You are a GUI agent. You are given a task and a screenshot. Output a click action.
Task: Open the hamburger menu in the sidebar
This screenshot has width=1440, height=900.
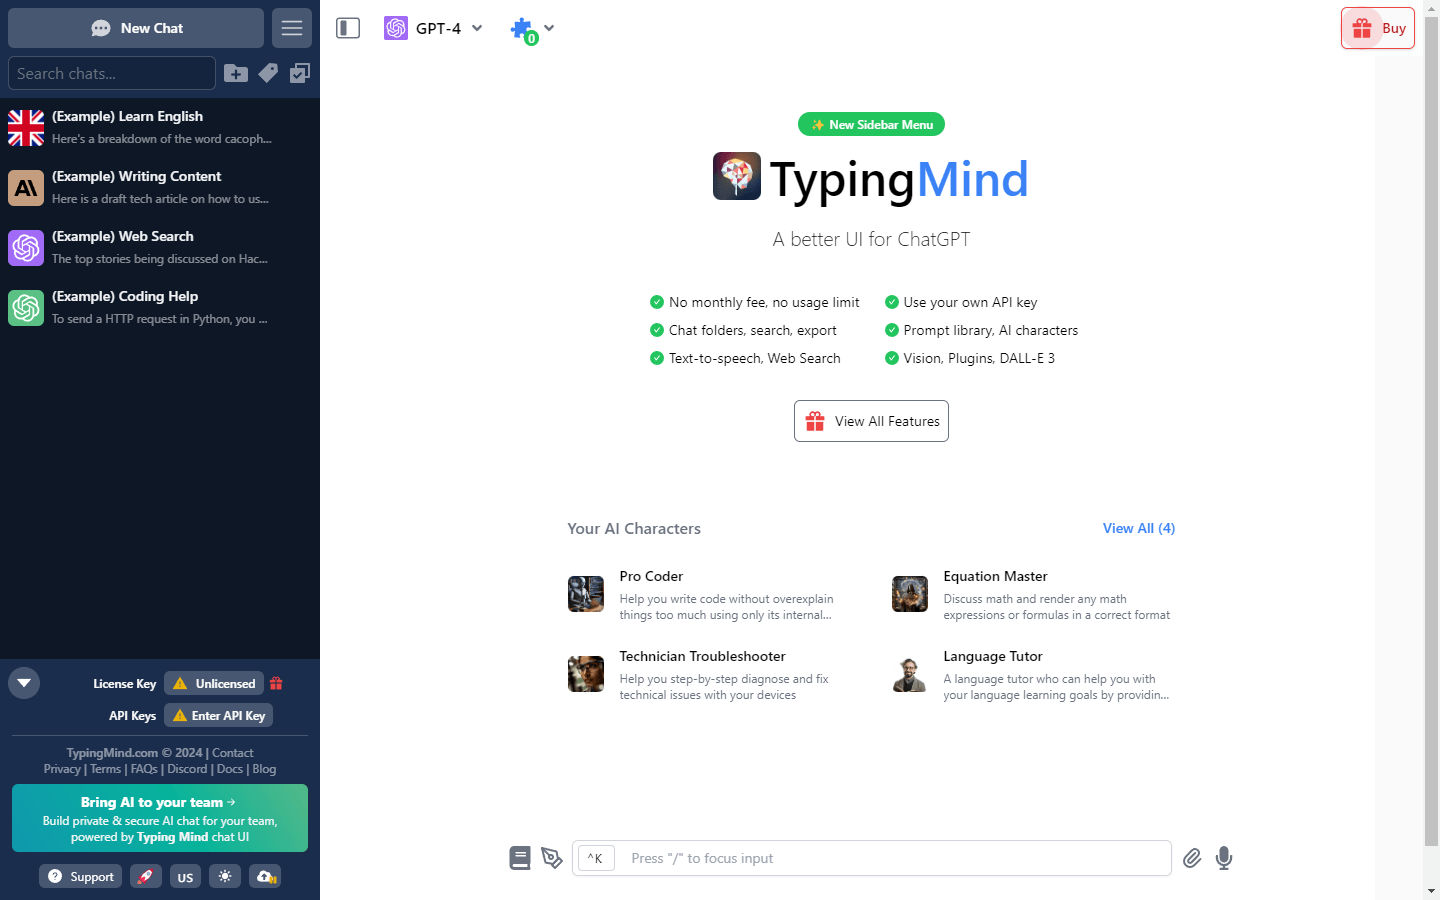coord(292,28)
